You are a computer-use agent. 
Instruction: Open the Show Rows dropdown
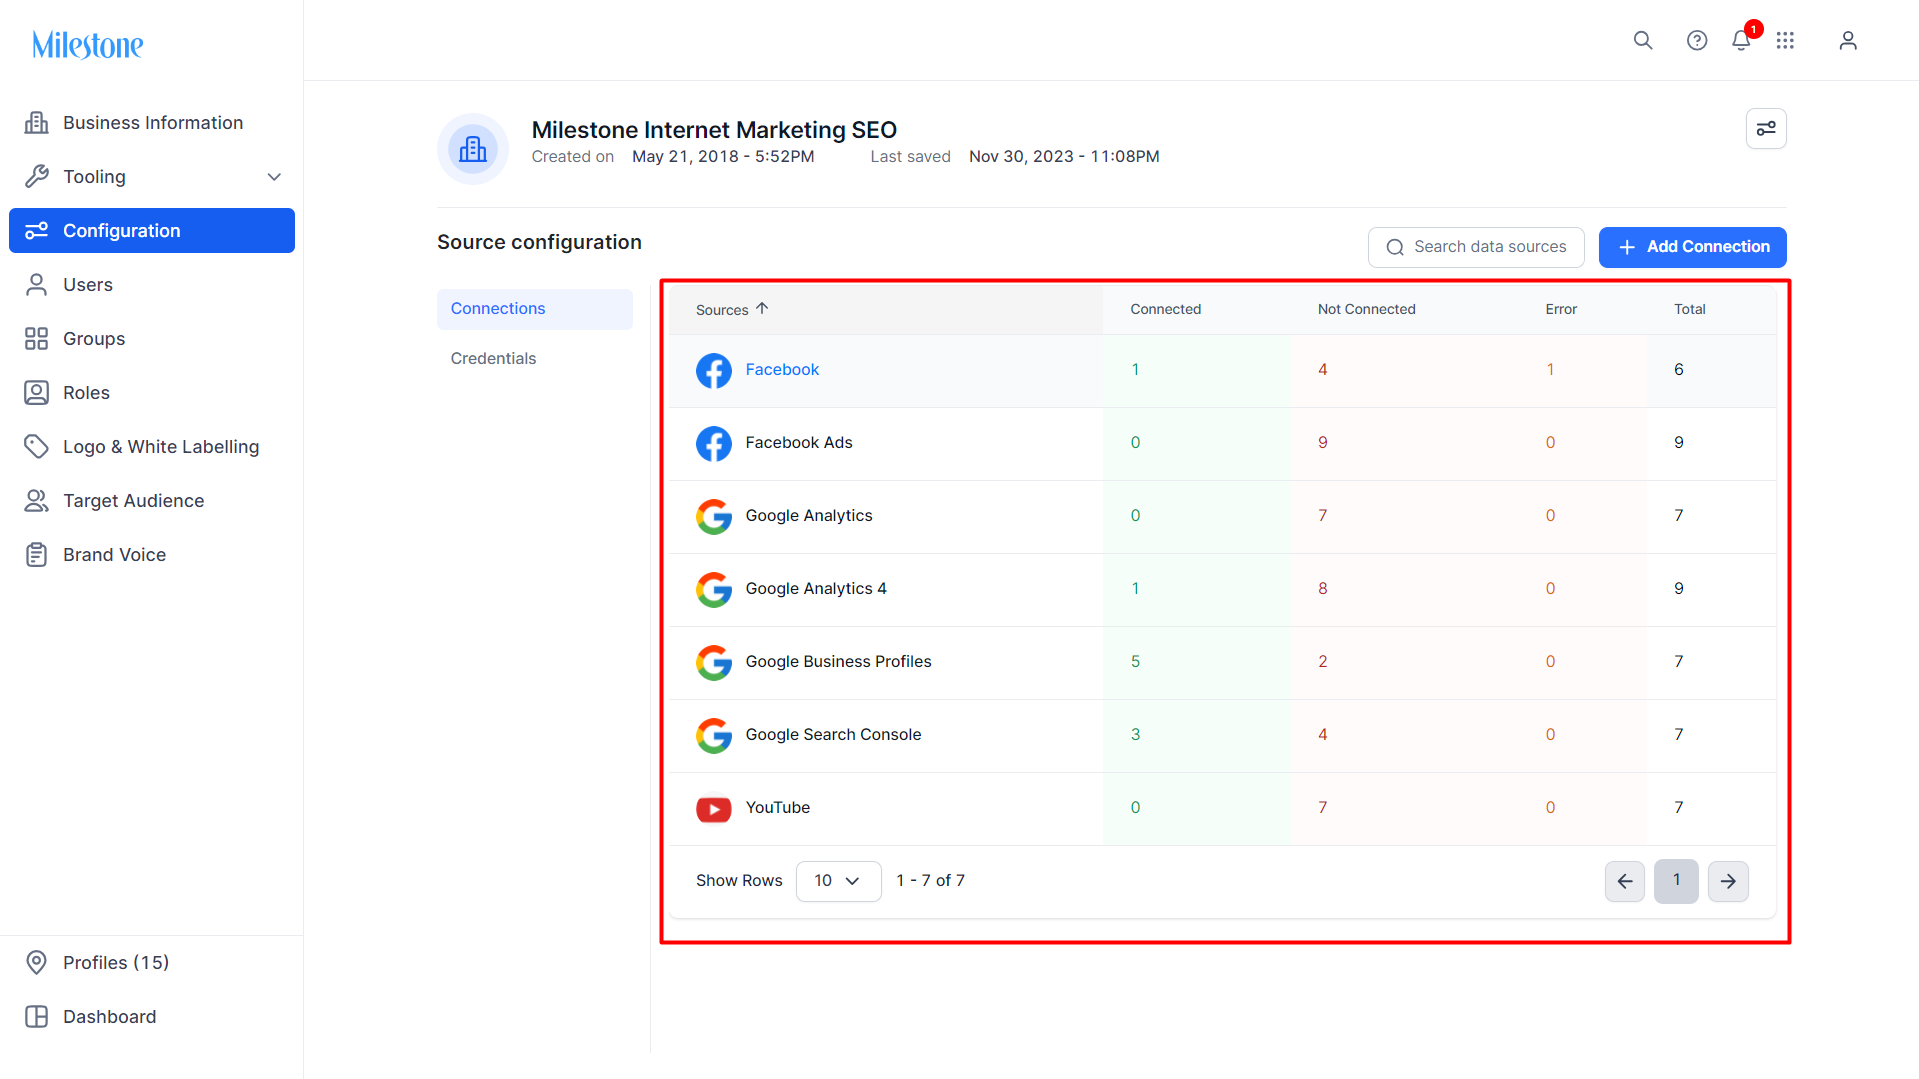pyautogui.click(x=838, y=881)
